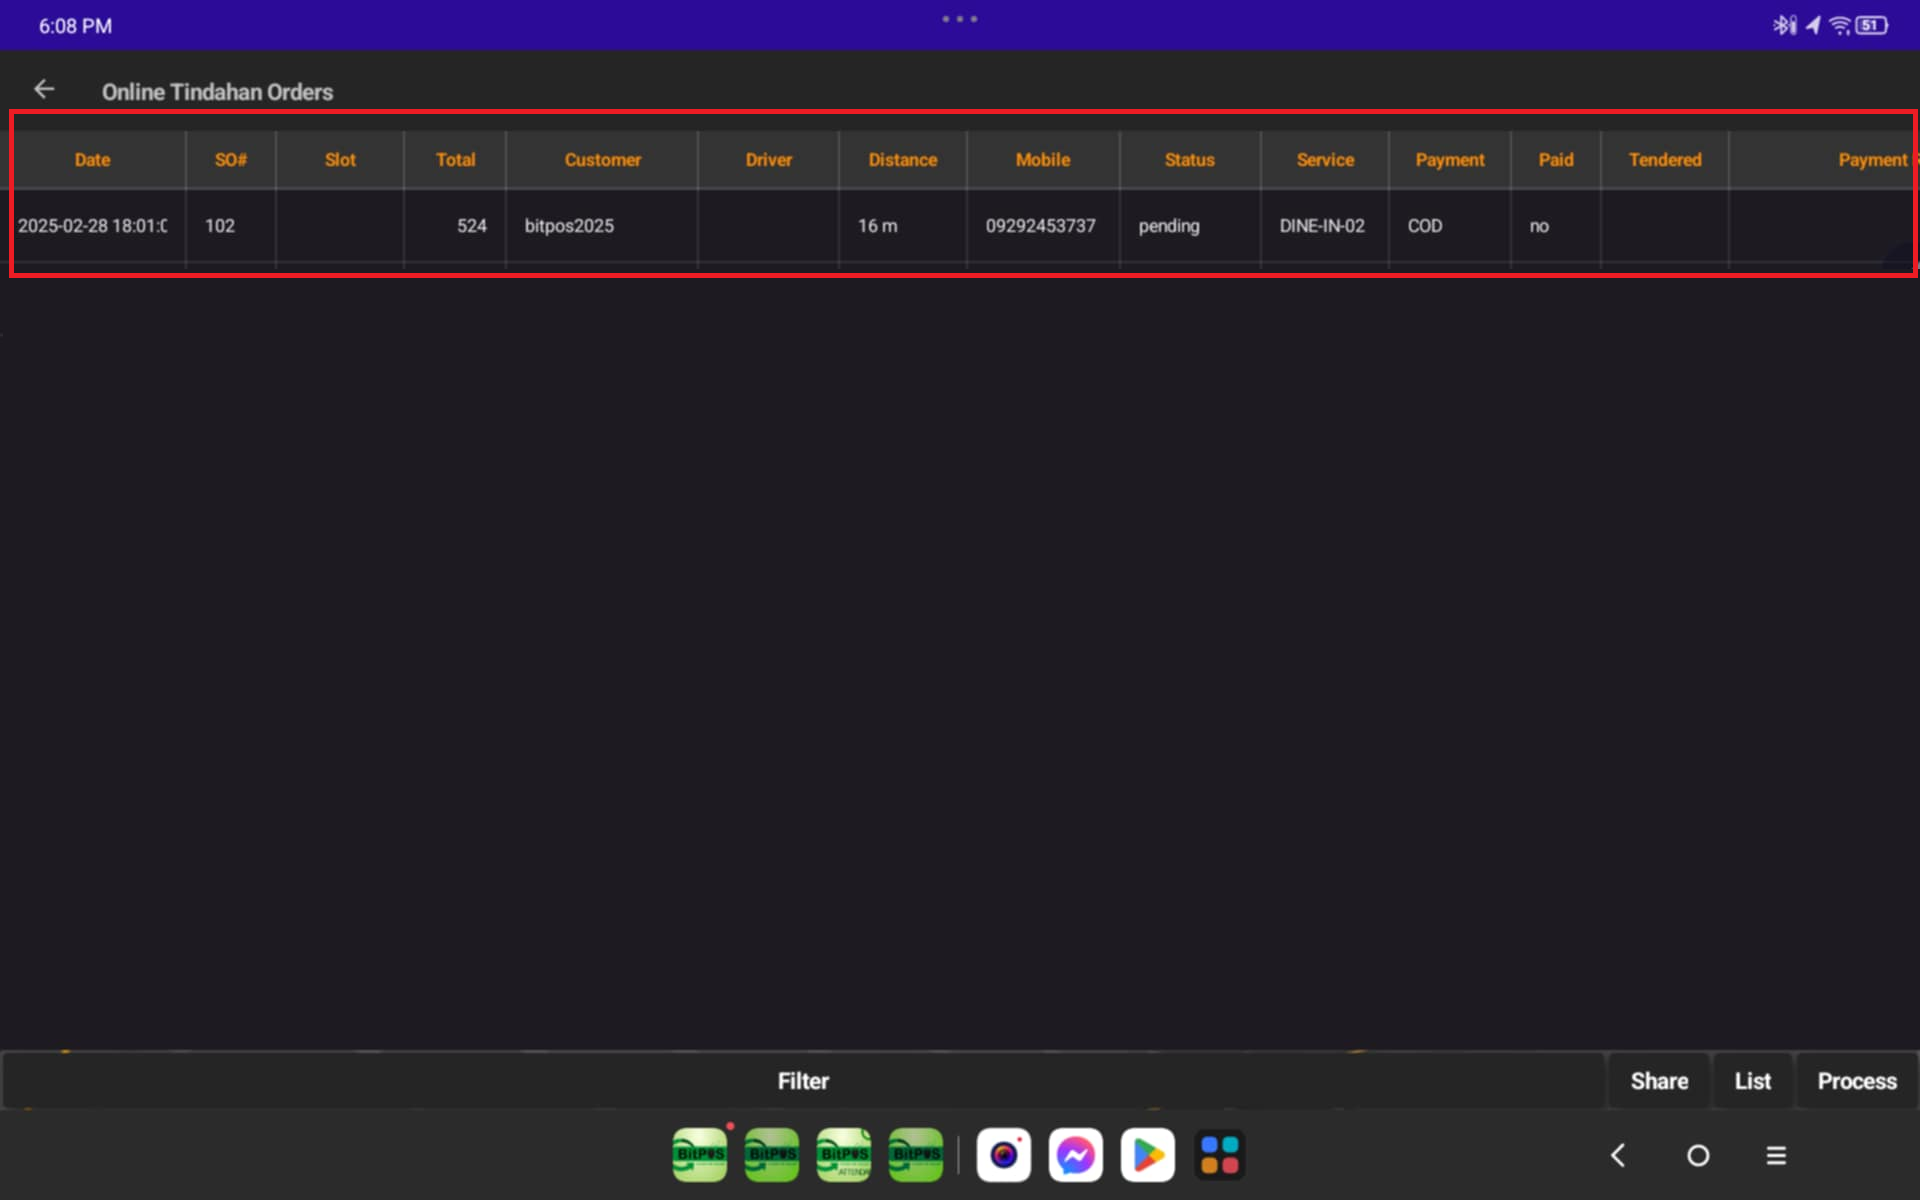The width and height of the screenshot is (1920, 1200).
Task: Go back using the arrow beside Online Tindahan Orders
Action: click(44, 90)
